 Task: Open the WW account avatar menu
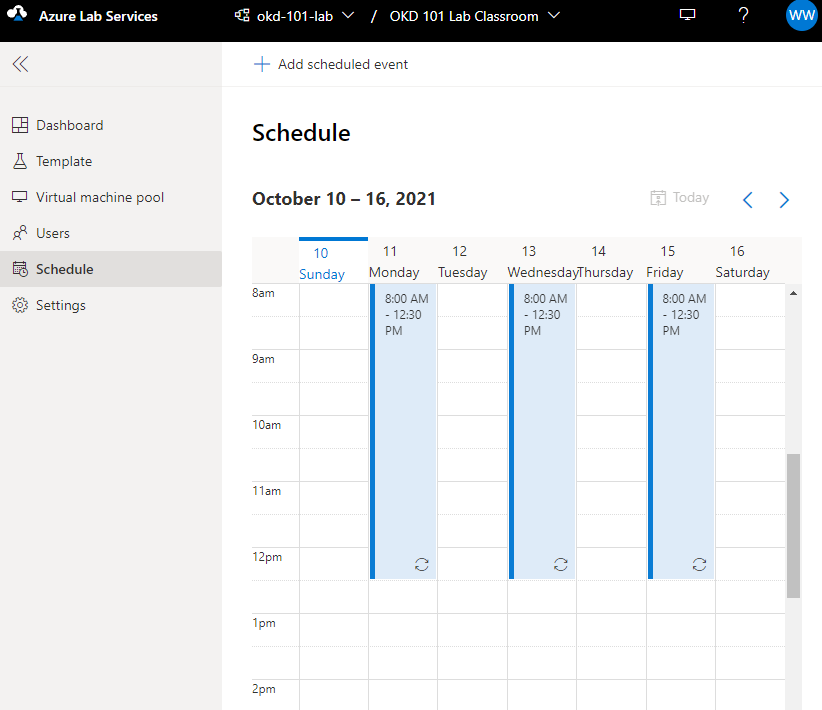click(802, 15)
